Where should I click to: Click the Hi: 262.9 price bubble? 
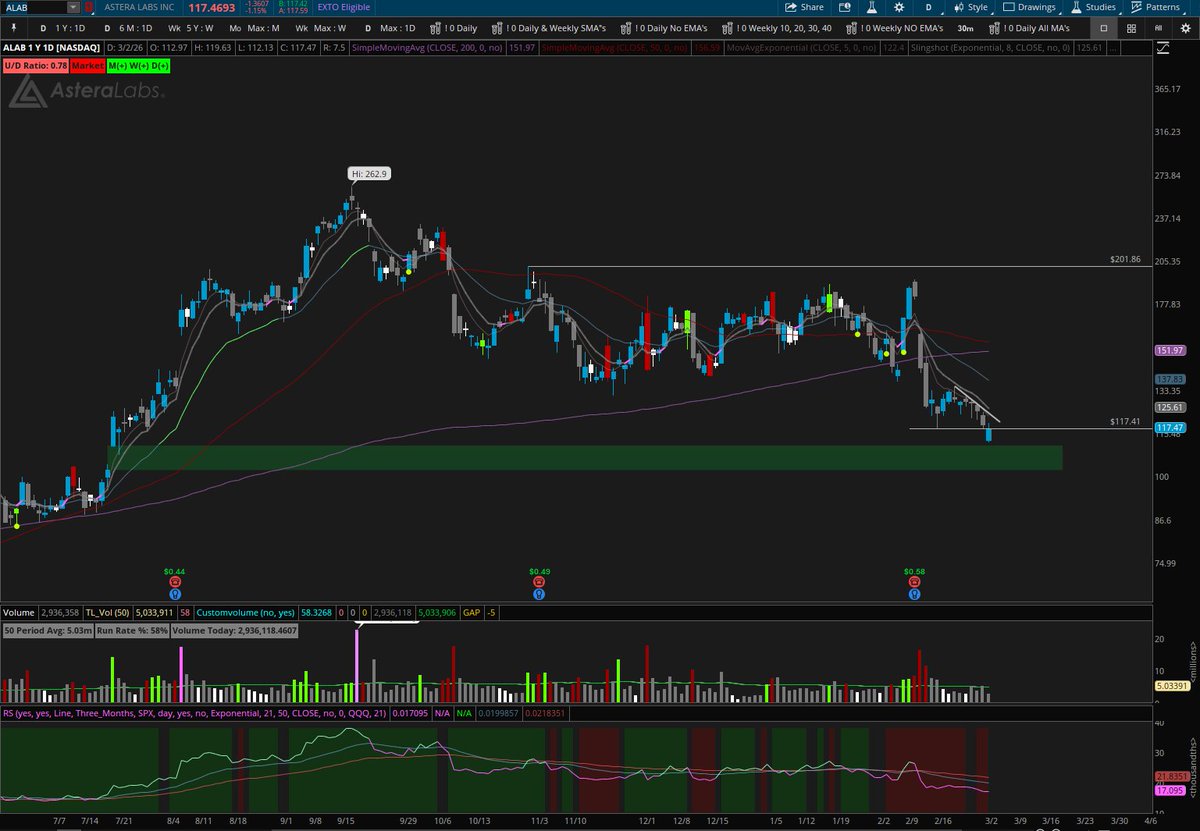pos(370,173)
